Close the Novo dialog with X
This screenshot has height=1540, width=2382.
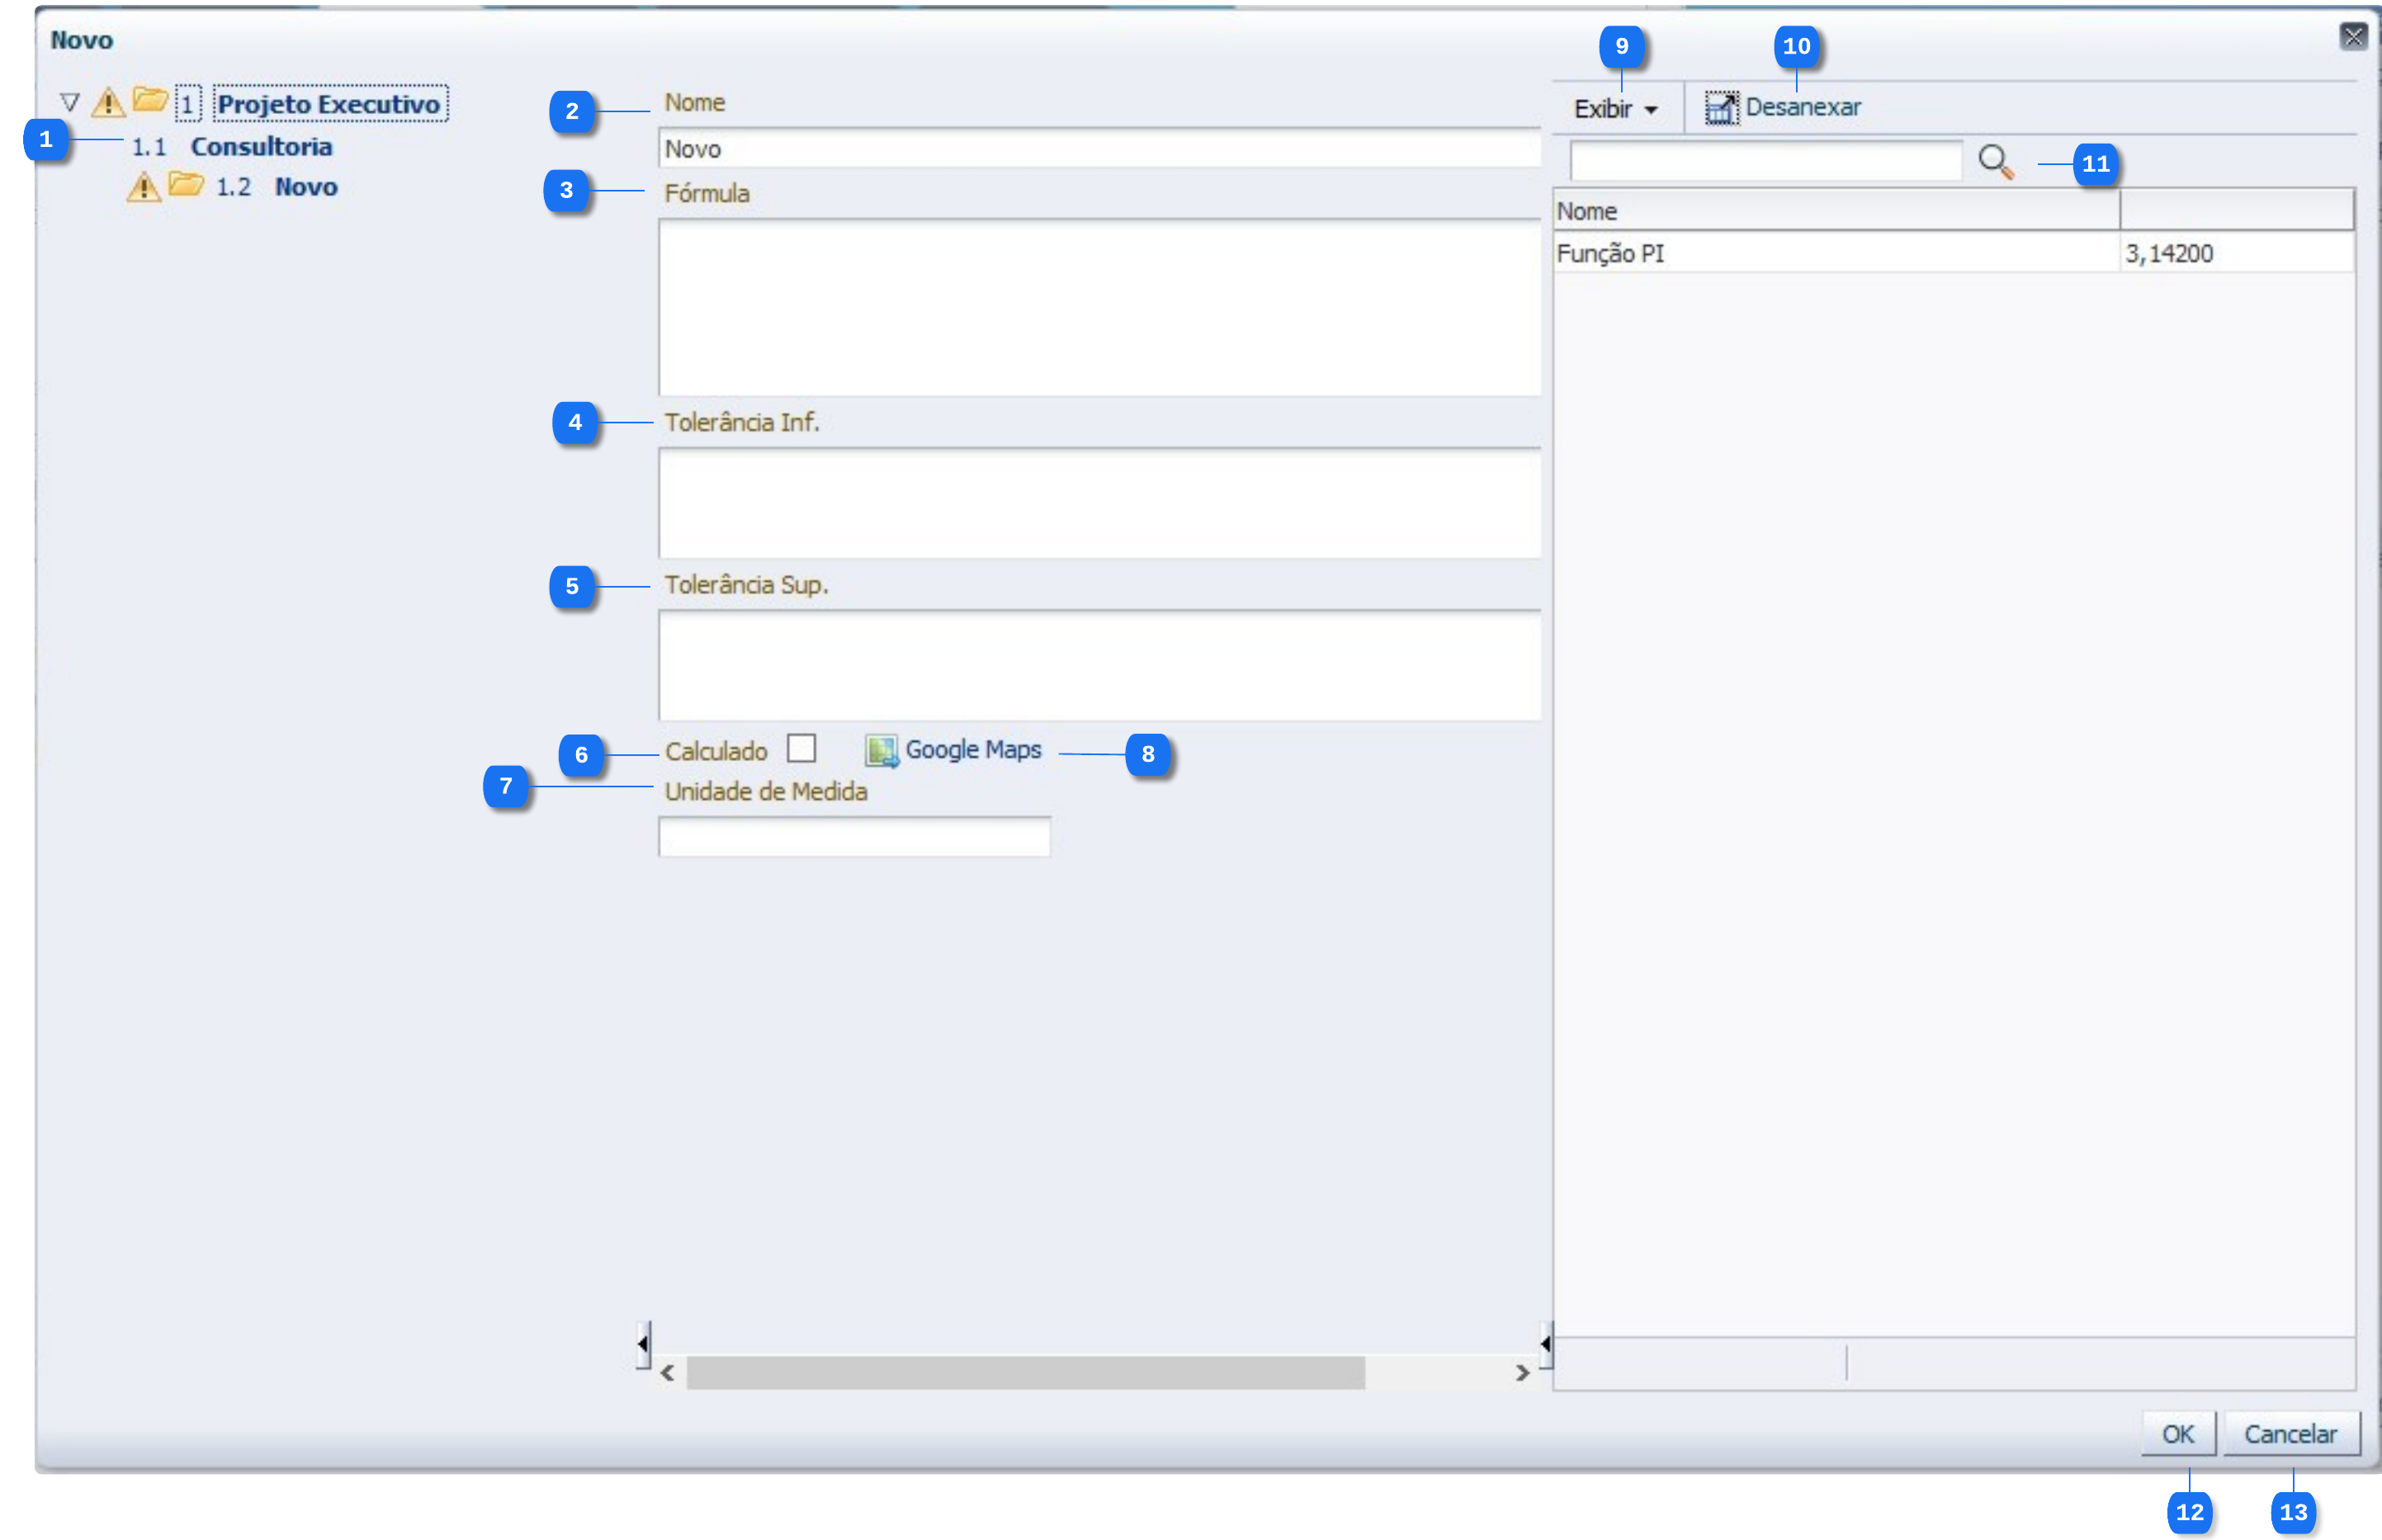click(2353, 37)
